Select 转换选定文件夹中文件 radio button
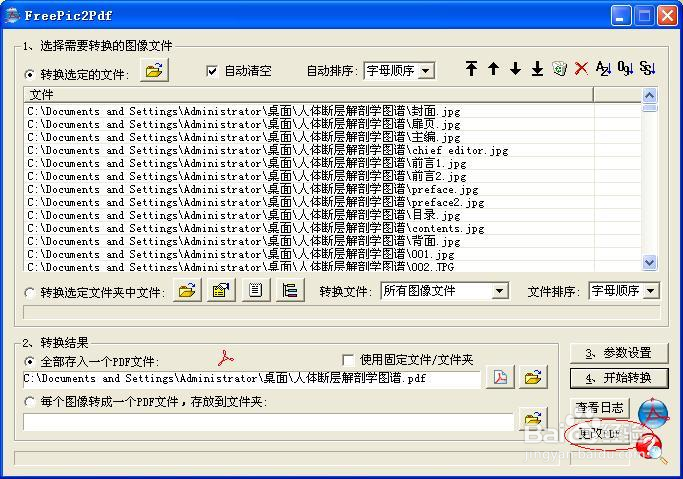Viewport: 683px width, 479px height. click(29, 293)
